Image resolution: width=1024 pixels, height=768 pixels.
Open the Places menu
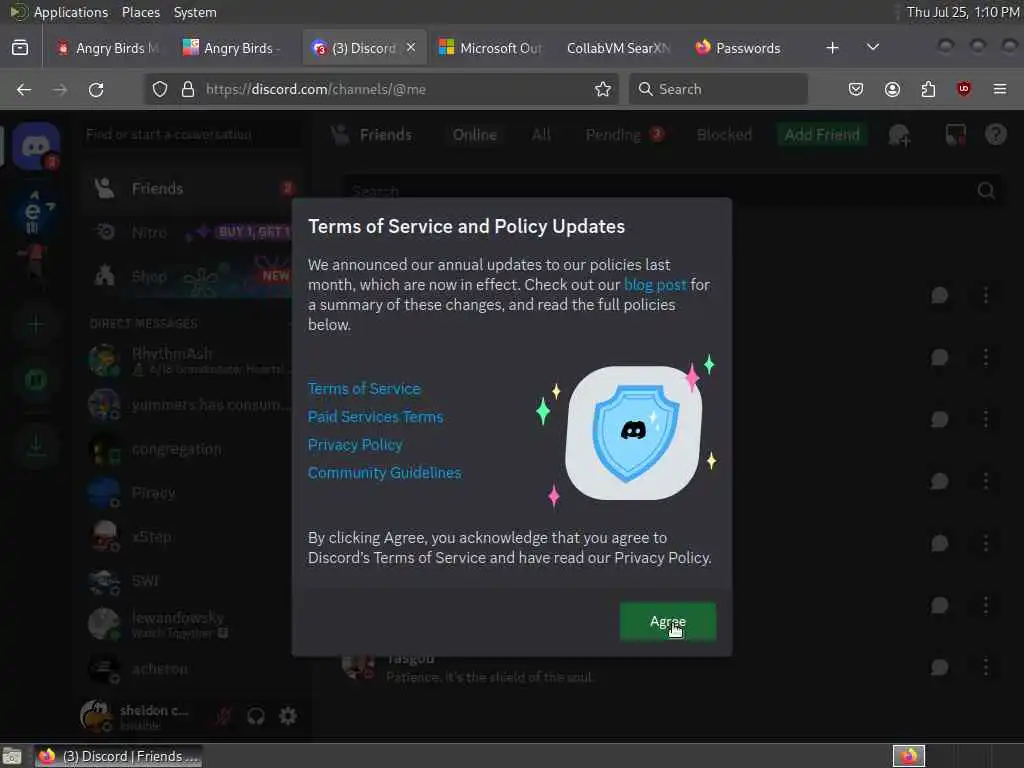(140, 12)
